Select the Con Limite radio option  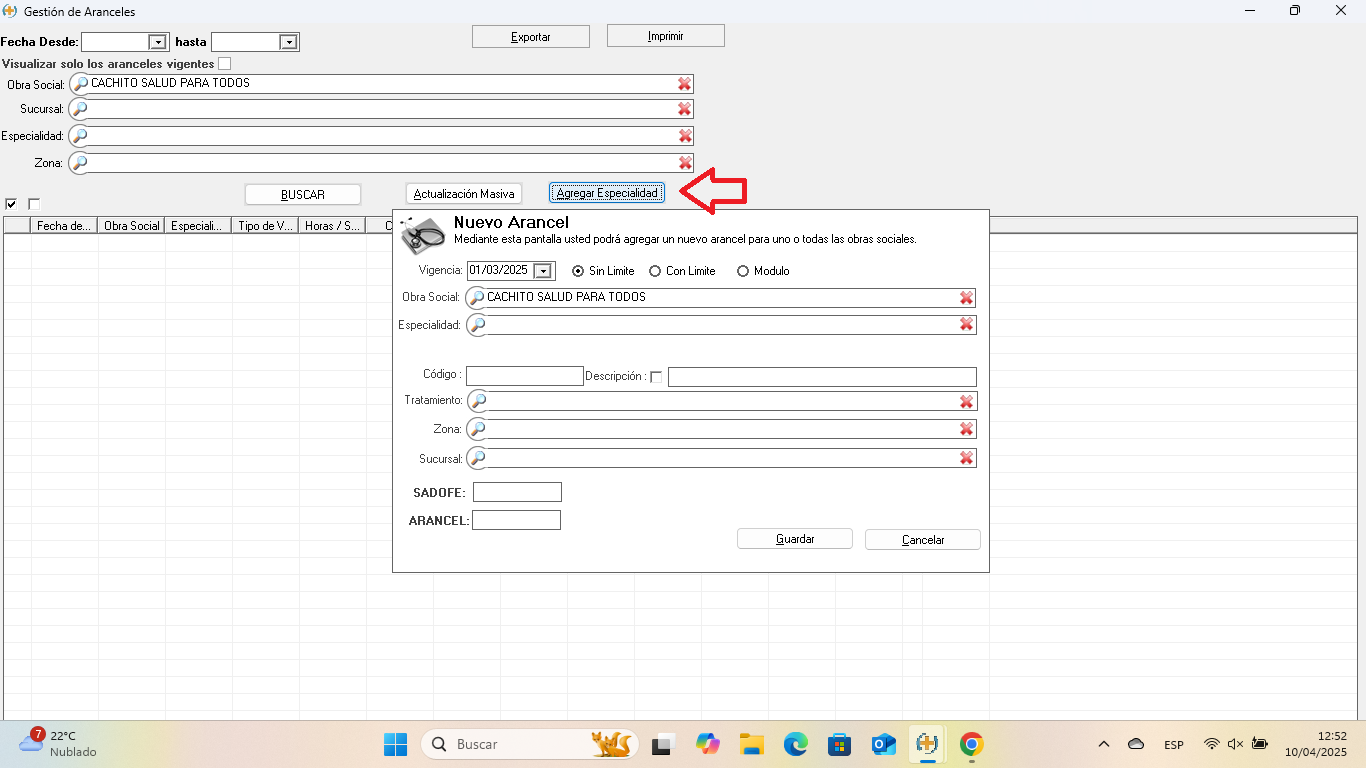655,271
